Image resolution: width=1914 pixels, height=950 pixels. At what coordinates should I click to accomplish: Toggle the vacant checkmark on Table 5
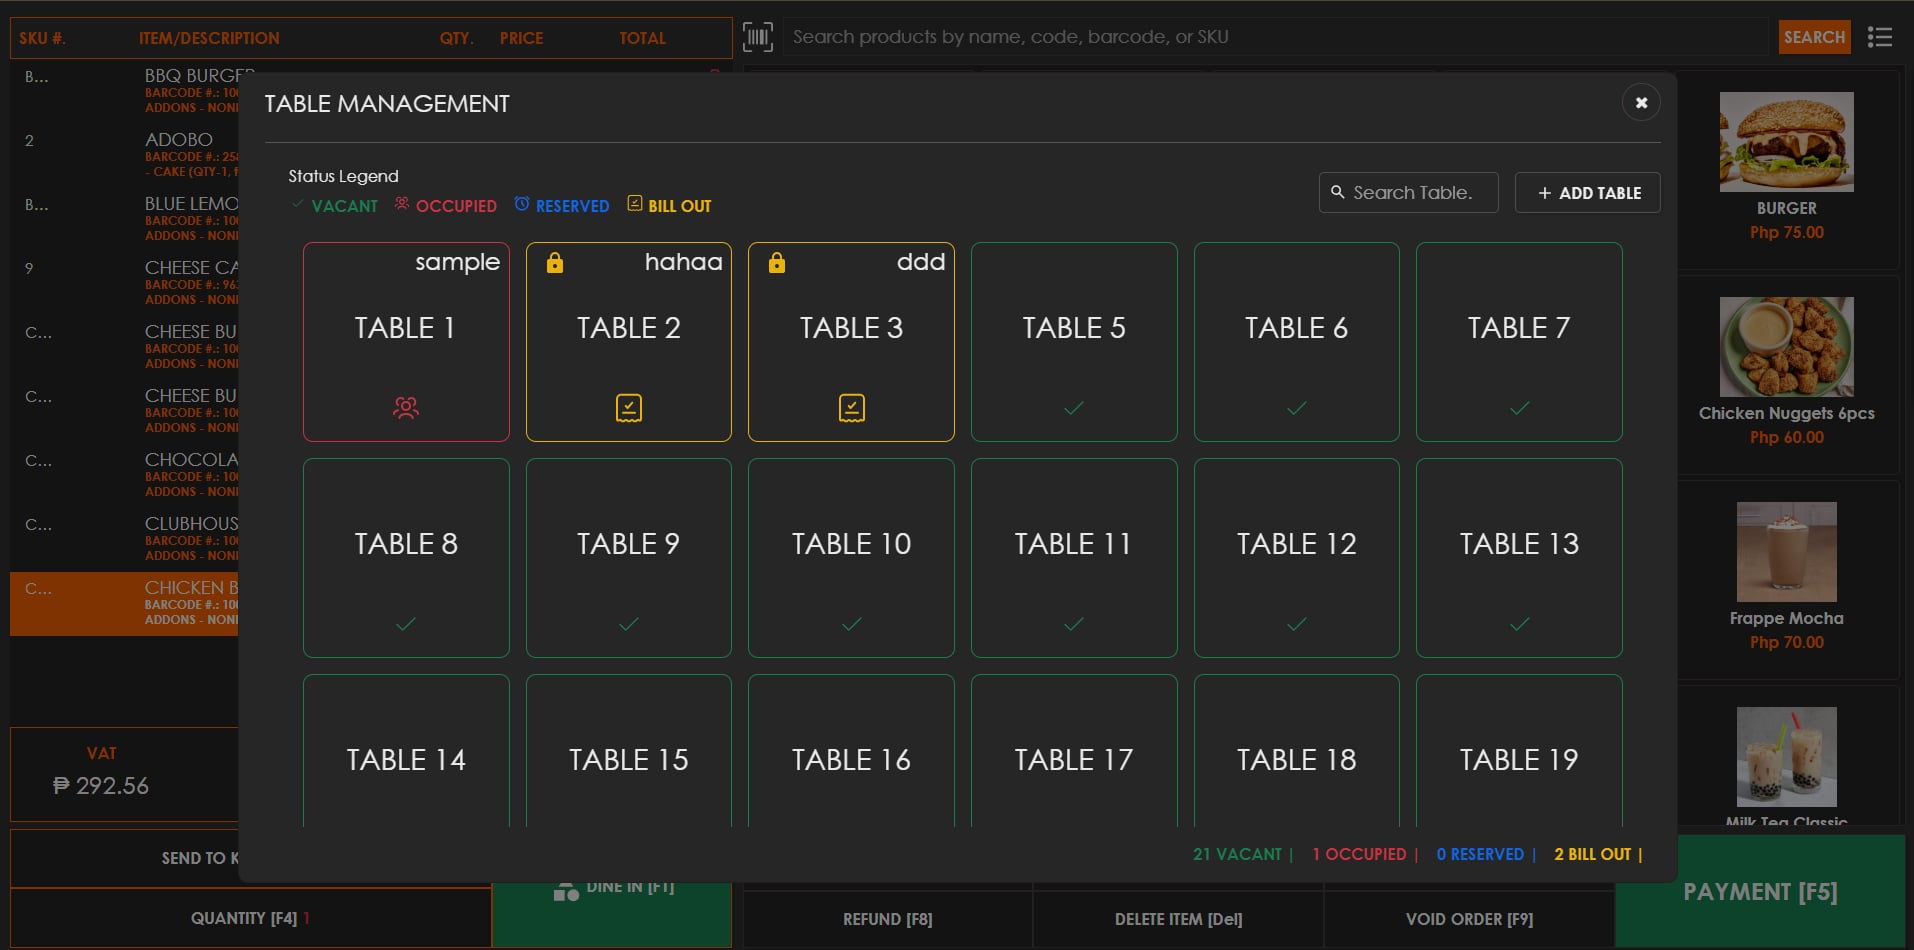[x=1073, y=408]
